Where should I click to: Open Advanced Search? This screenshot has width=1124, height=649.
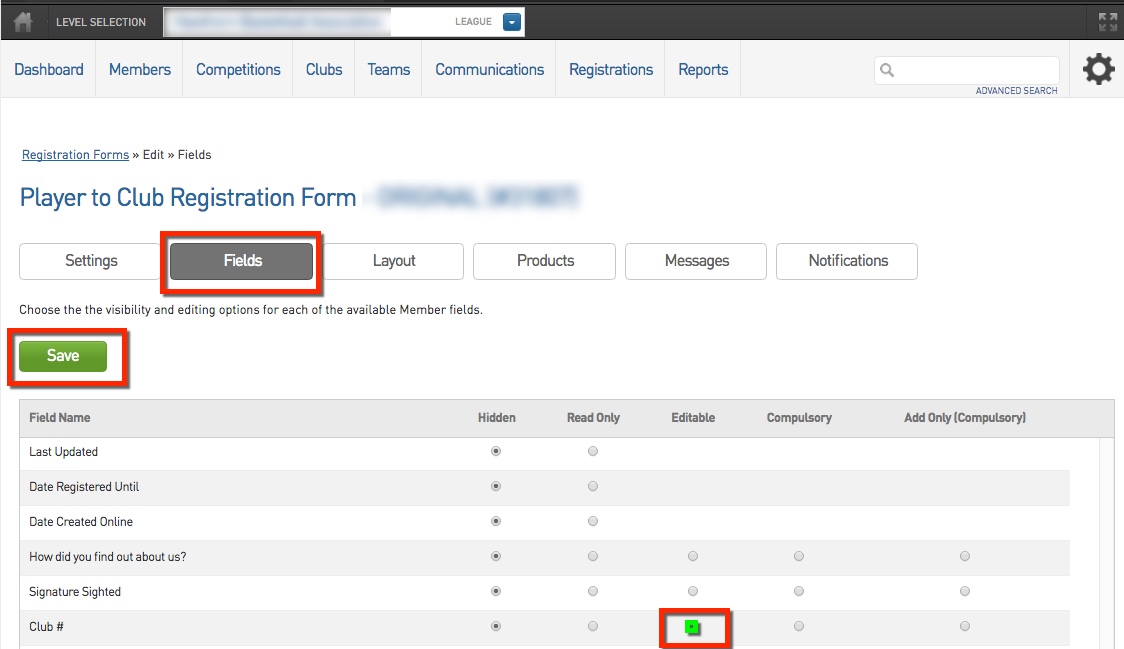(x=1016, y=90)
